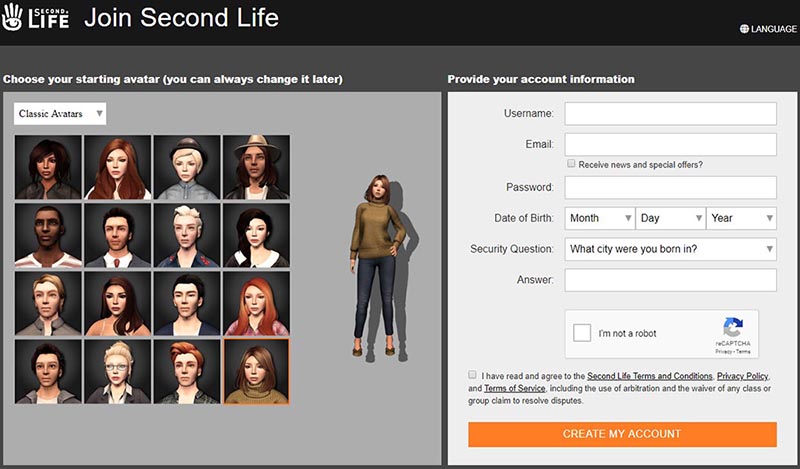
Task: Select blonde woman with glasses avatar
Action: pos(117,372)
